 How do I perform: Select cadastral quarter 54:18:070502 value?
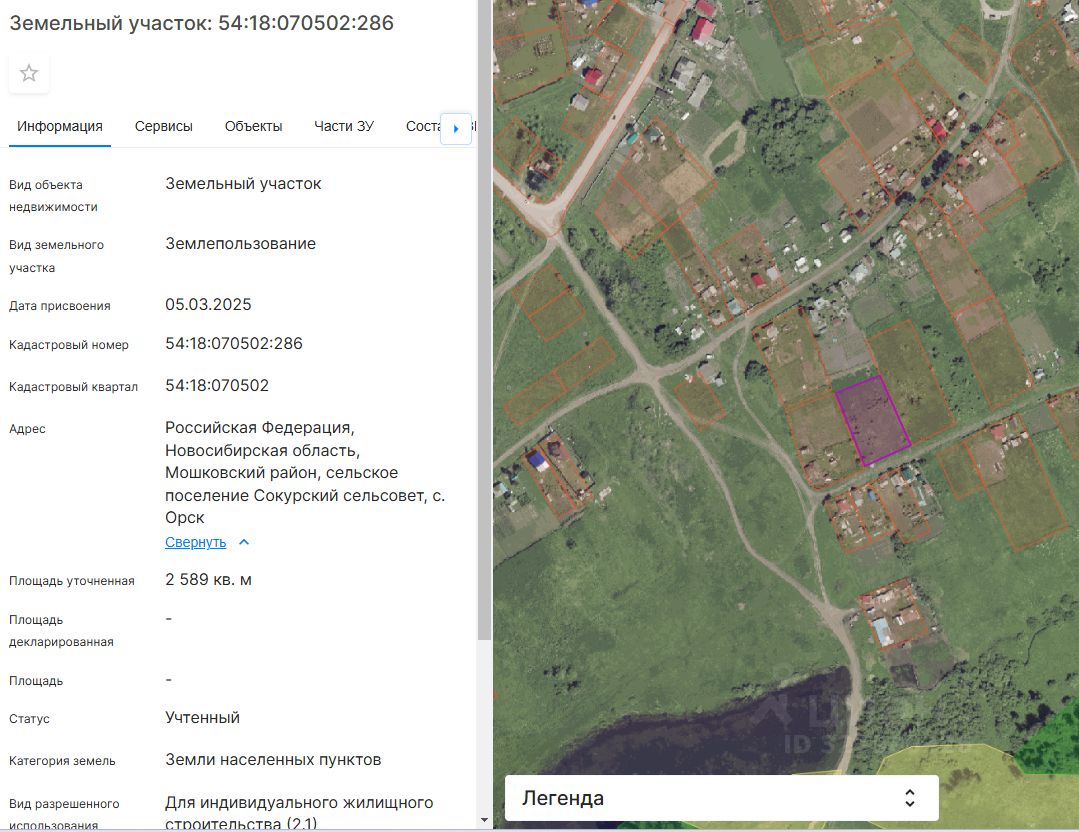[217, 385]
